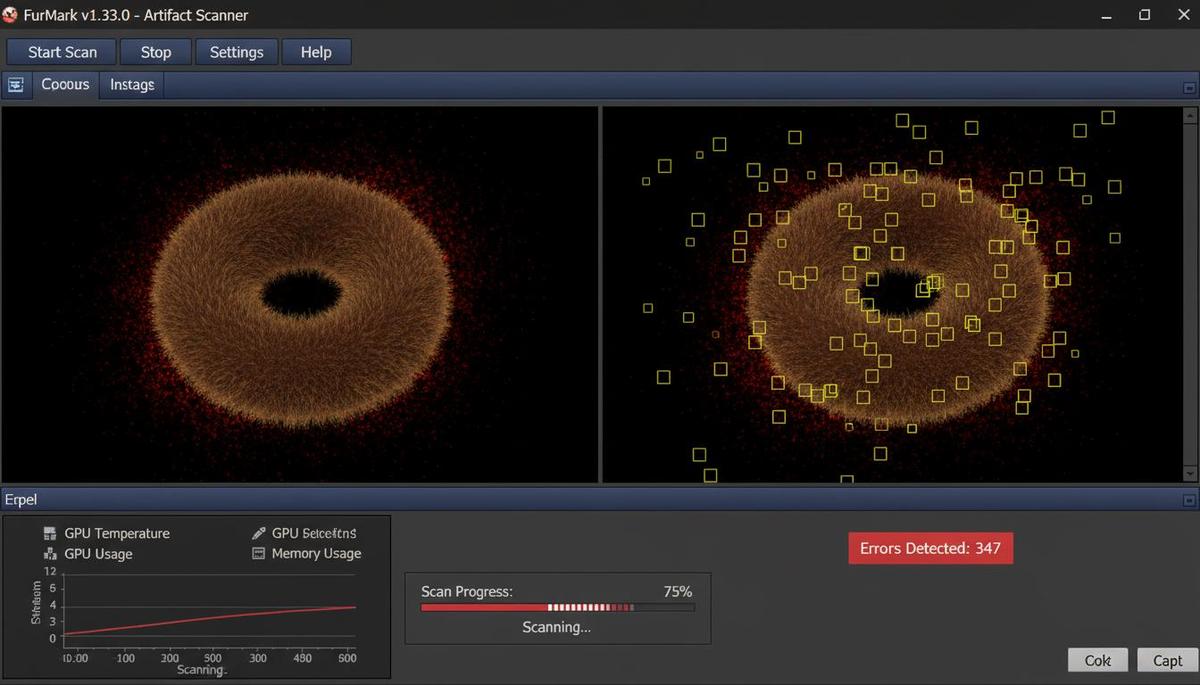The image size is (1200, 685).
Task: Click the GPU Usage legend icon
Action: pos(51,553)
